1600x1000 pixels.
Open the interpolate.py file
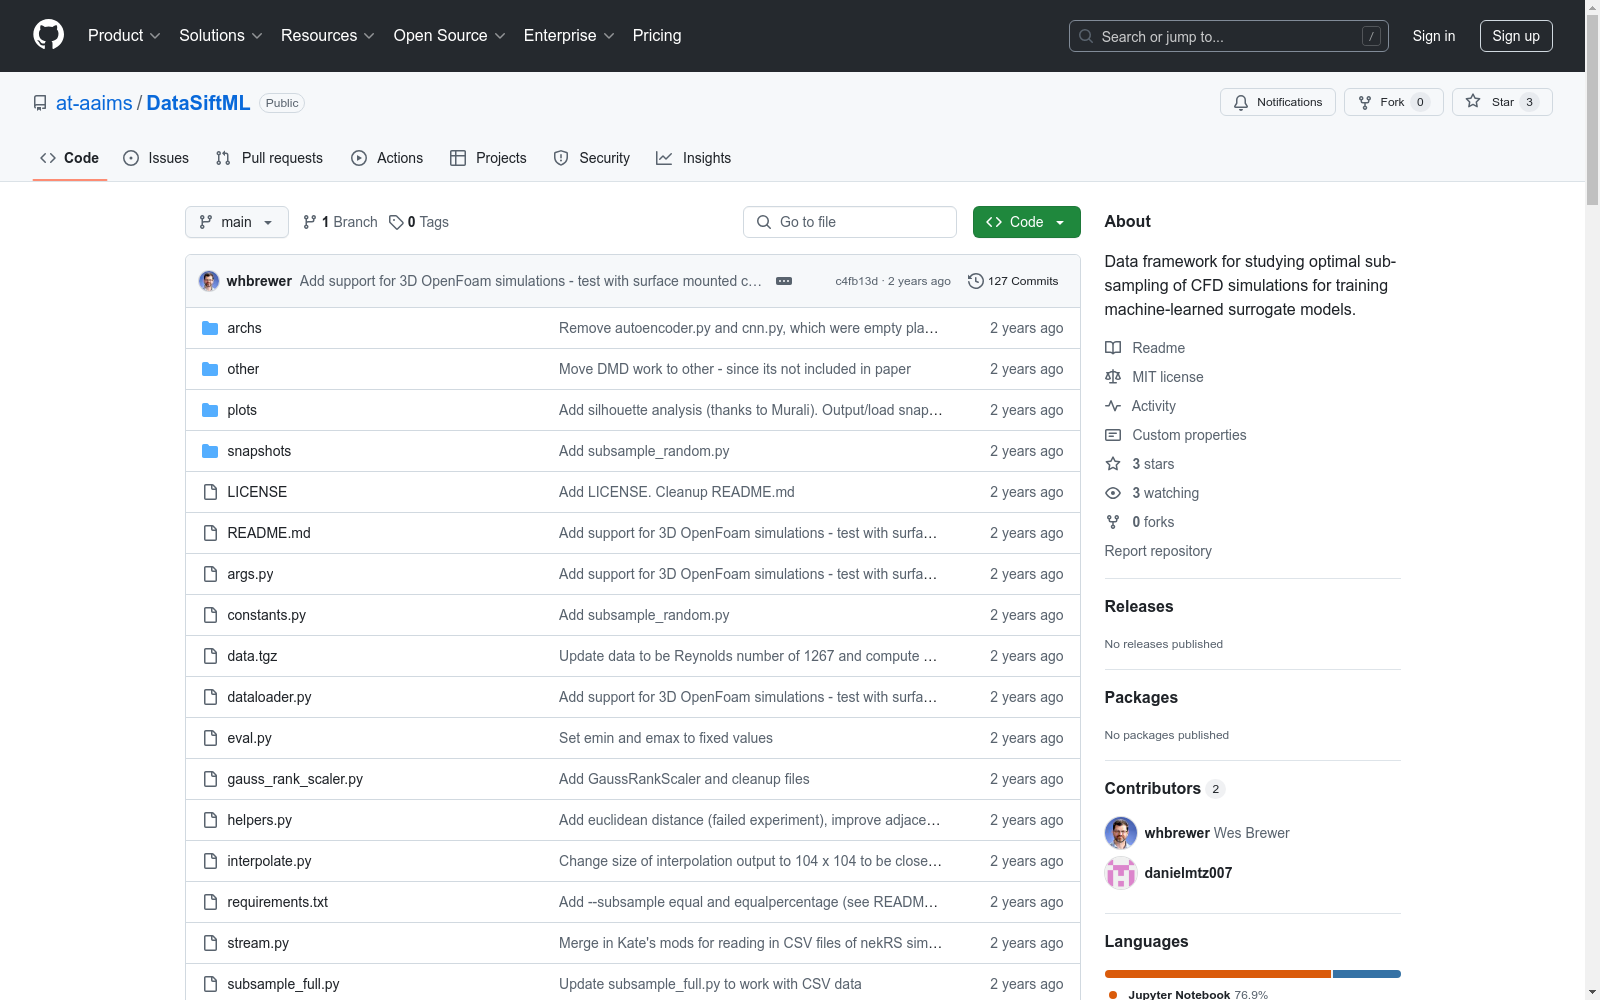tap(269, 861)
